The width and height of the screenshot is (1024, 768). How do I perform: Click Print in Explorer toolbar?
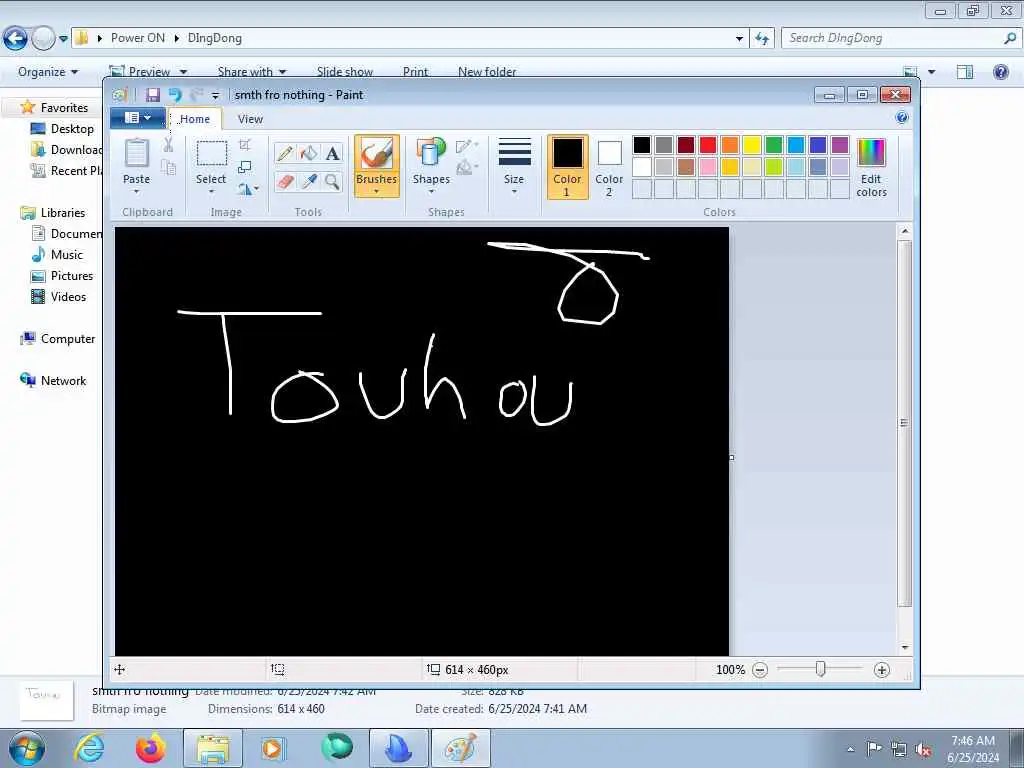[x=415, y=72]
